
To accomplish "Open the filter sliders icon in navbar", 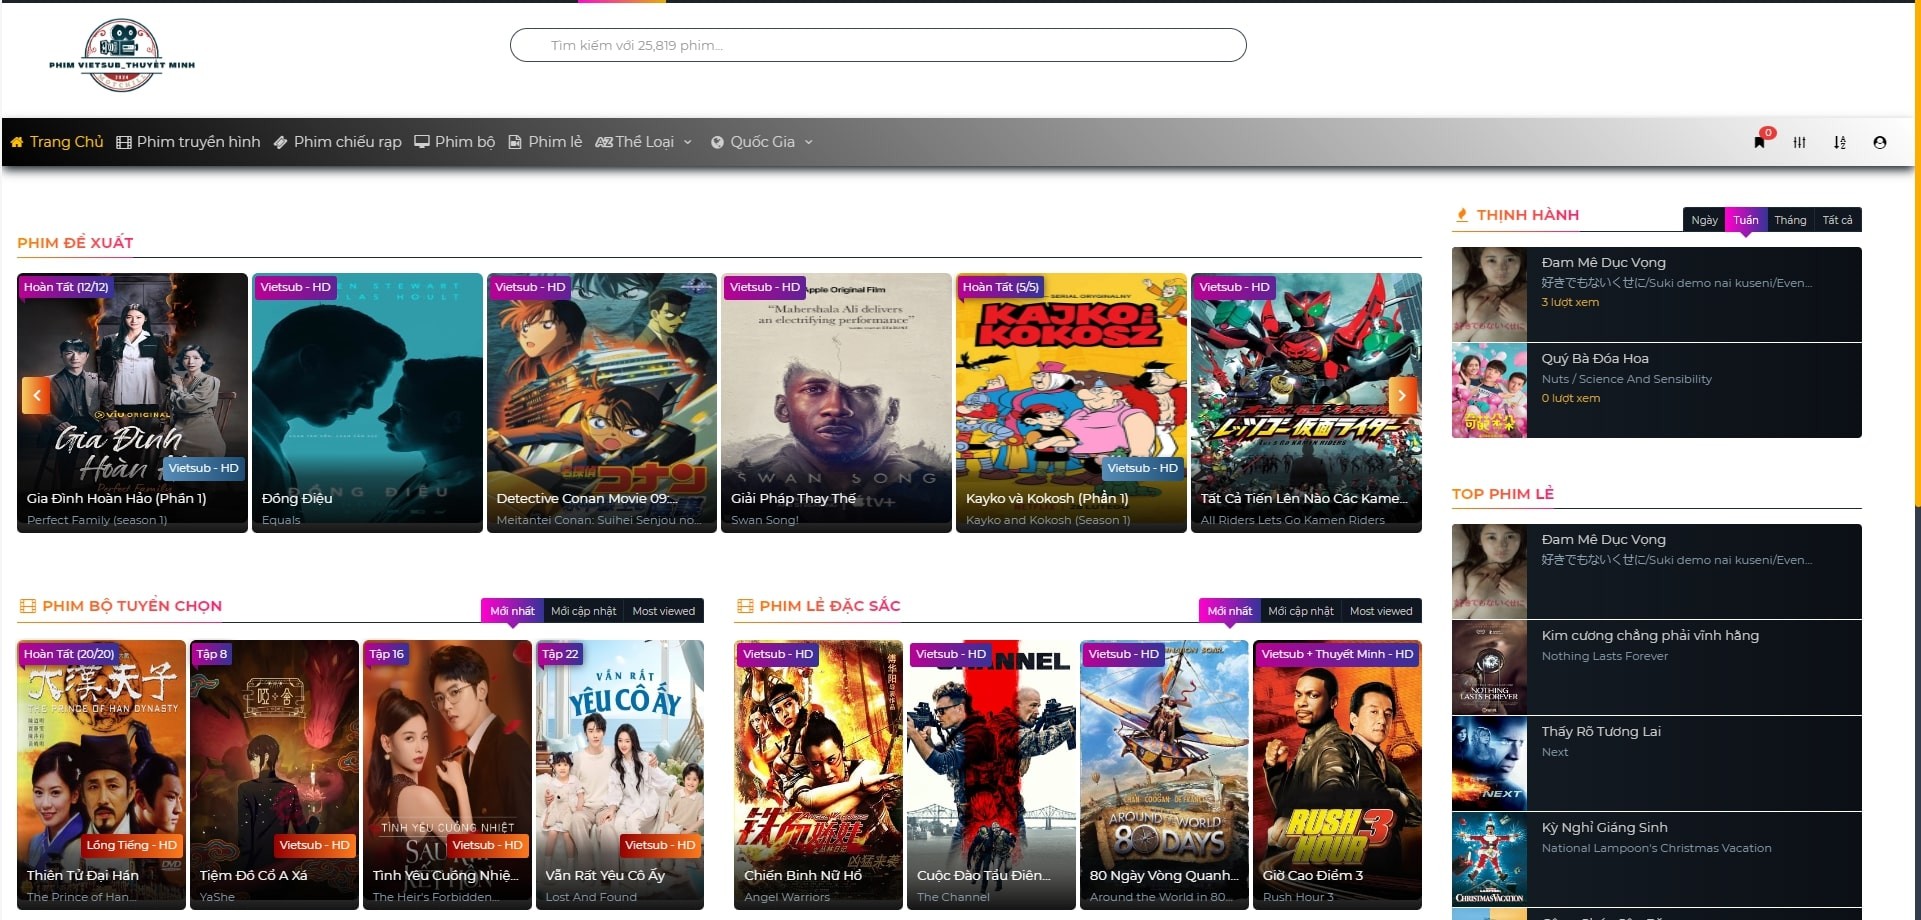I will pos(1800,143).
